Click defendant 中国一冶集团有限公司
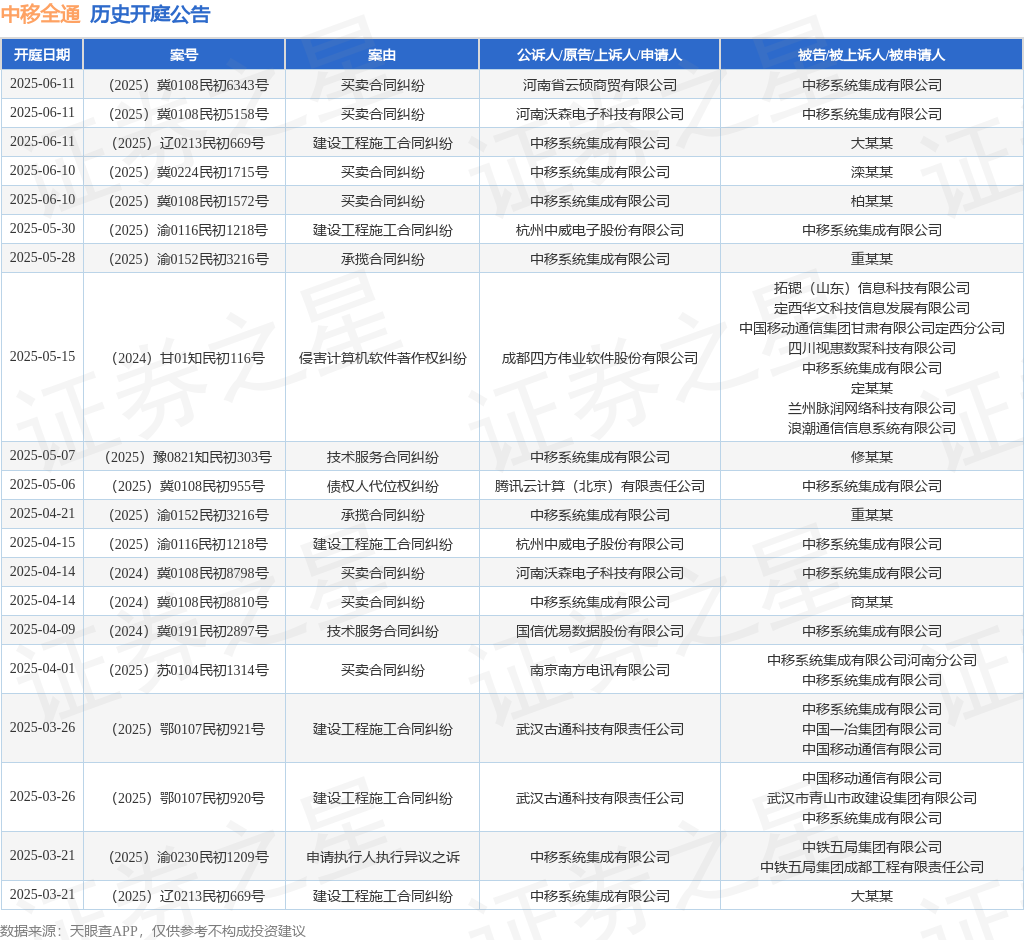 click(871, 729)
